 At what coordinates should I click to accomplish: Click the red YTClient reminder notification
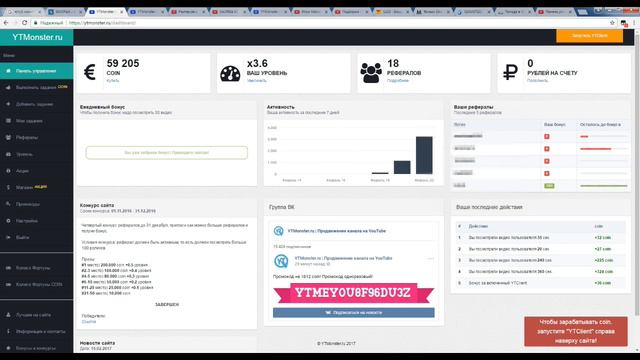click(576, 331)
